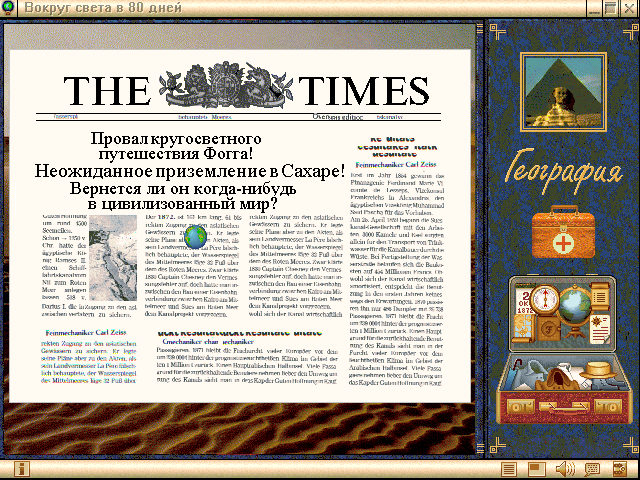The width and height of the screenshot is (640, 480).
Task: Click 'Overseas edition' text under masthead
Action: coord(338,117)
